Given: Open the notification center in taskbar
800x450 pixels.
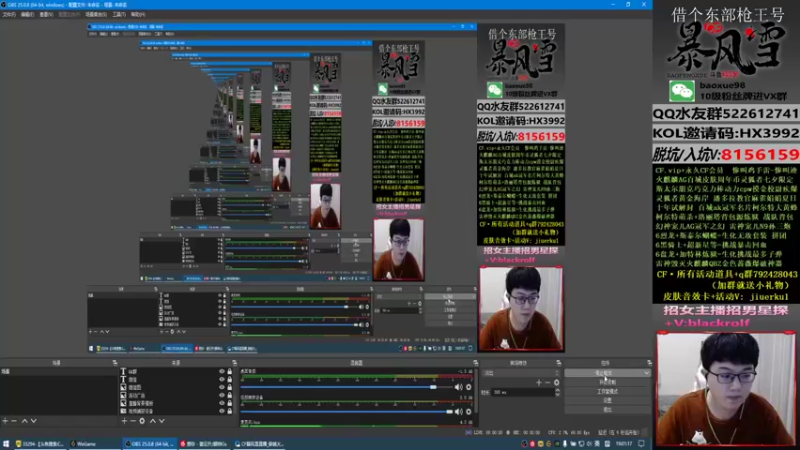Looking at the screenshot, I should click(641, 444).
